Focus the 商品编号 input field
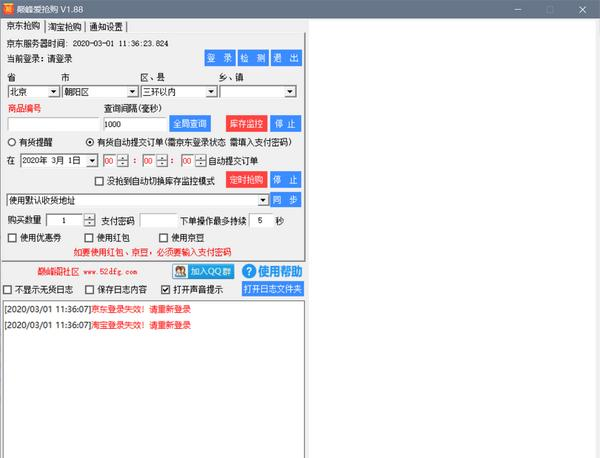 54,124
